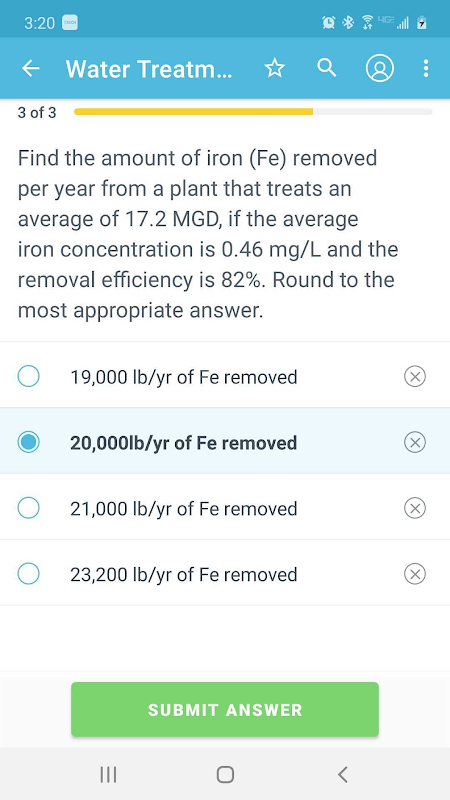Submit the answer with green button
The width and height of the screenshot is (450, 800).
pyautogui.click(x=225, y=709)
